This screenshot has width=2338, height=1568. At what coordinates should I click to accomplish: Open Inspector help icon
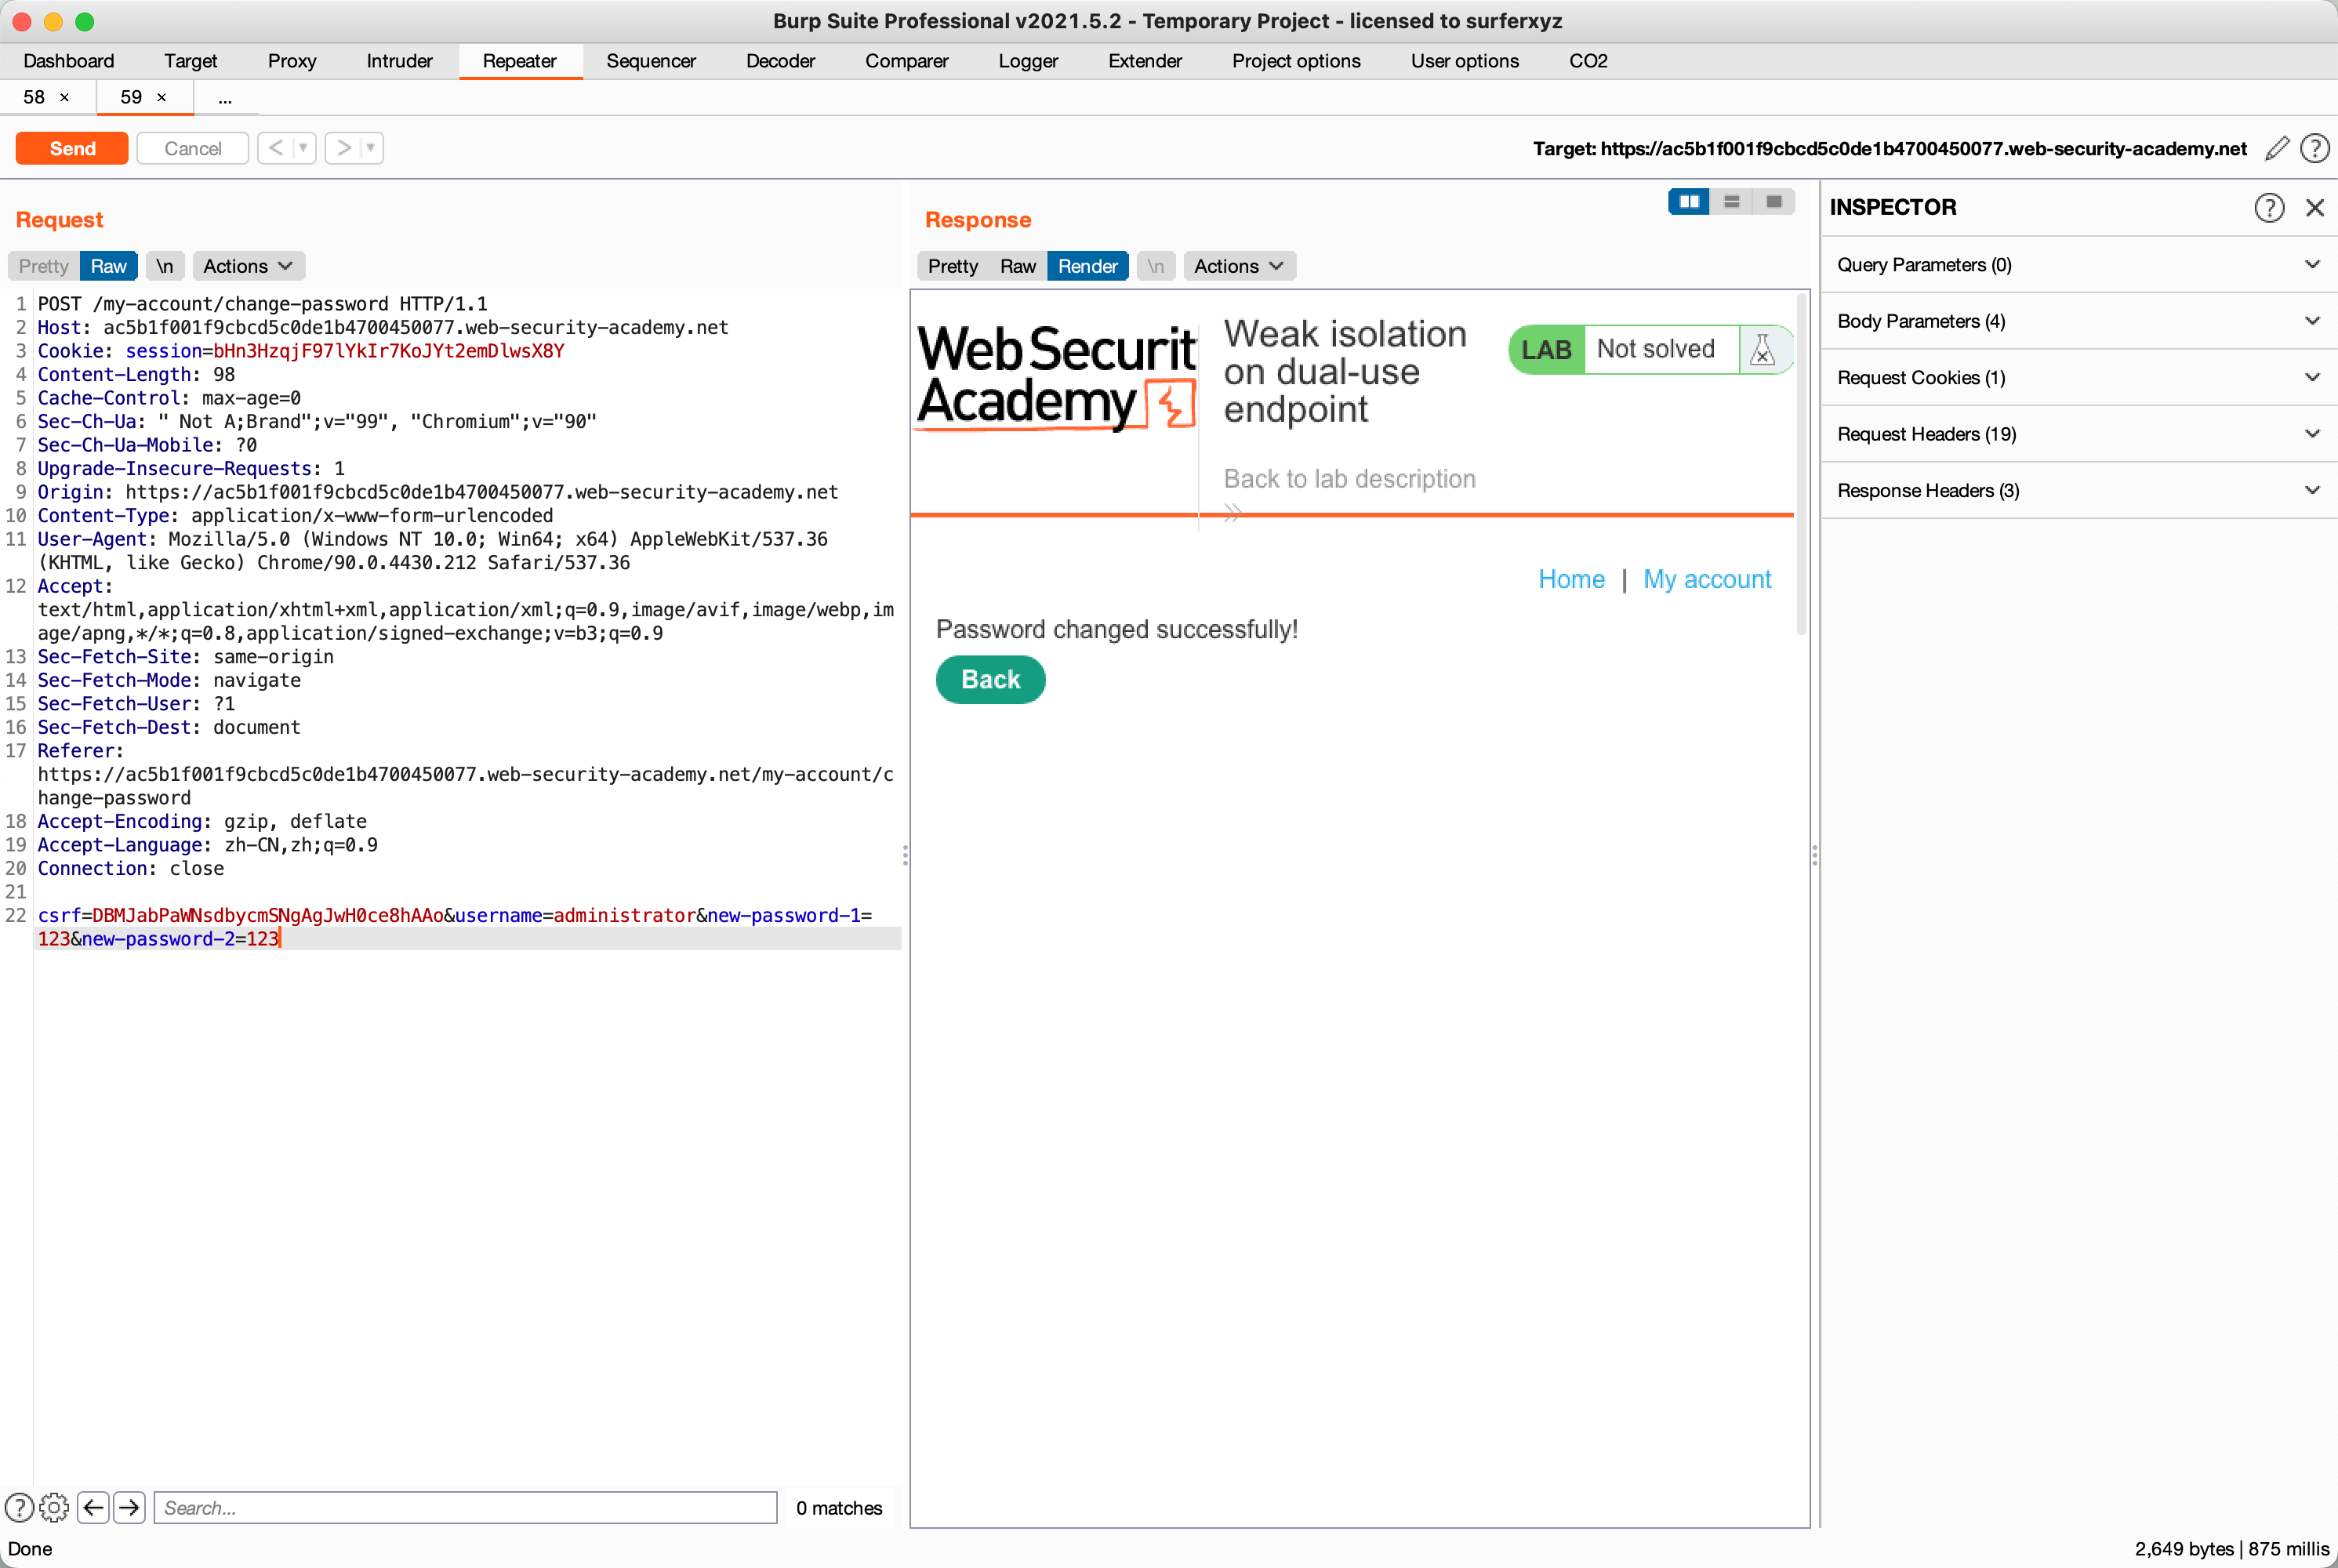coord(2268,207)
